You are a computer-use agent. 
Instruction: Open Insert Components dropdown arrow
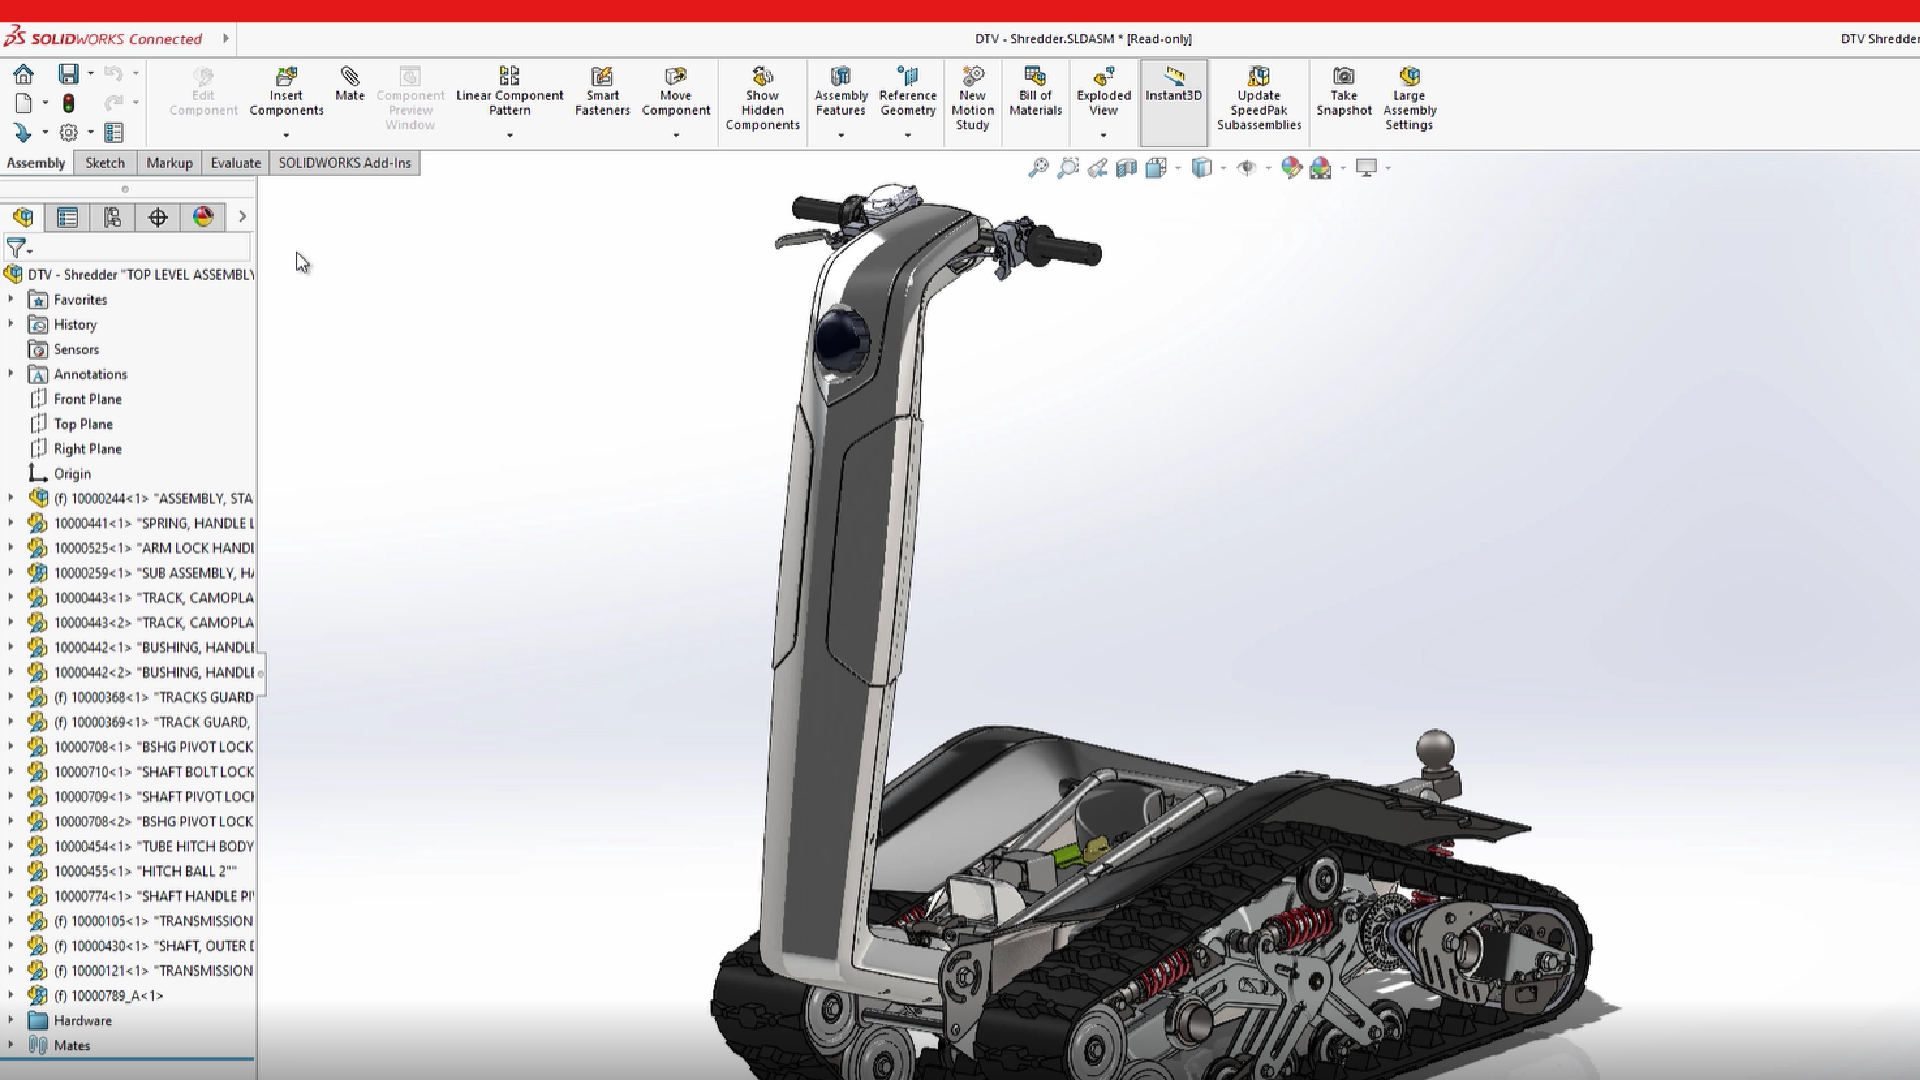[286, 135]
